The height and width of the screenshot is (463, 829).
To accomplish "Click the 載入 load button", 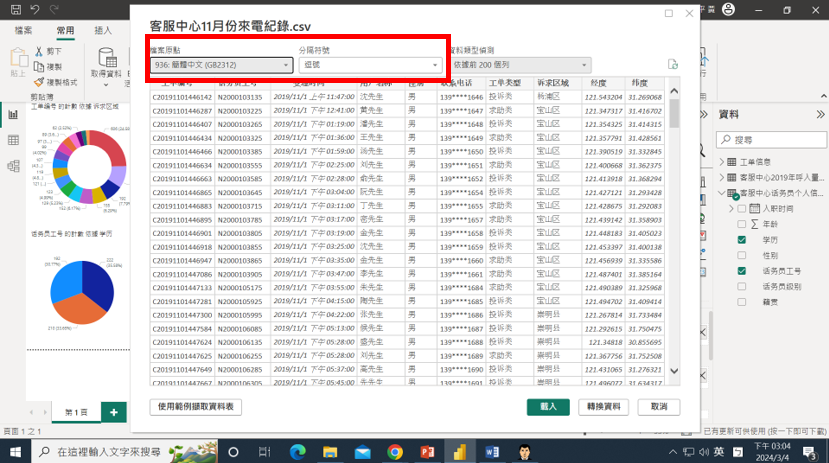I will pos(548,407).
